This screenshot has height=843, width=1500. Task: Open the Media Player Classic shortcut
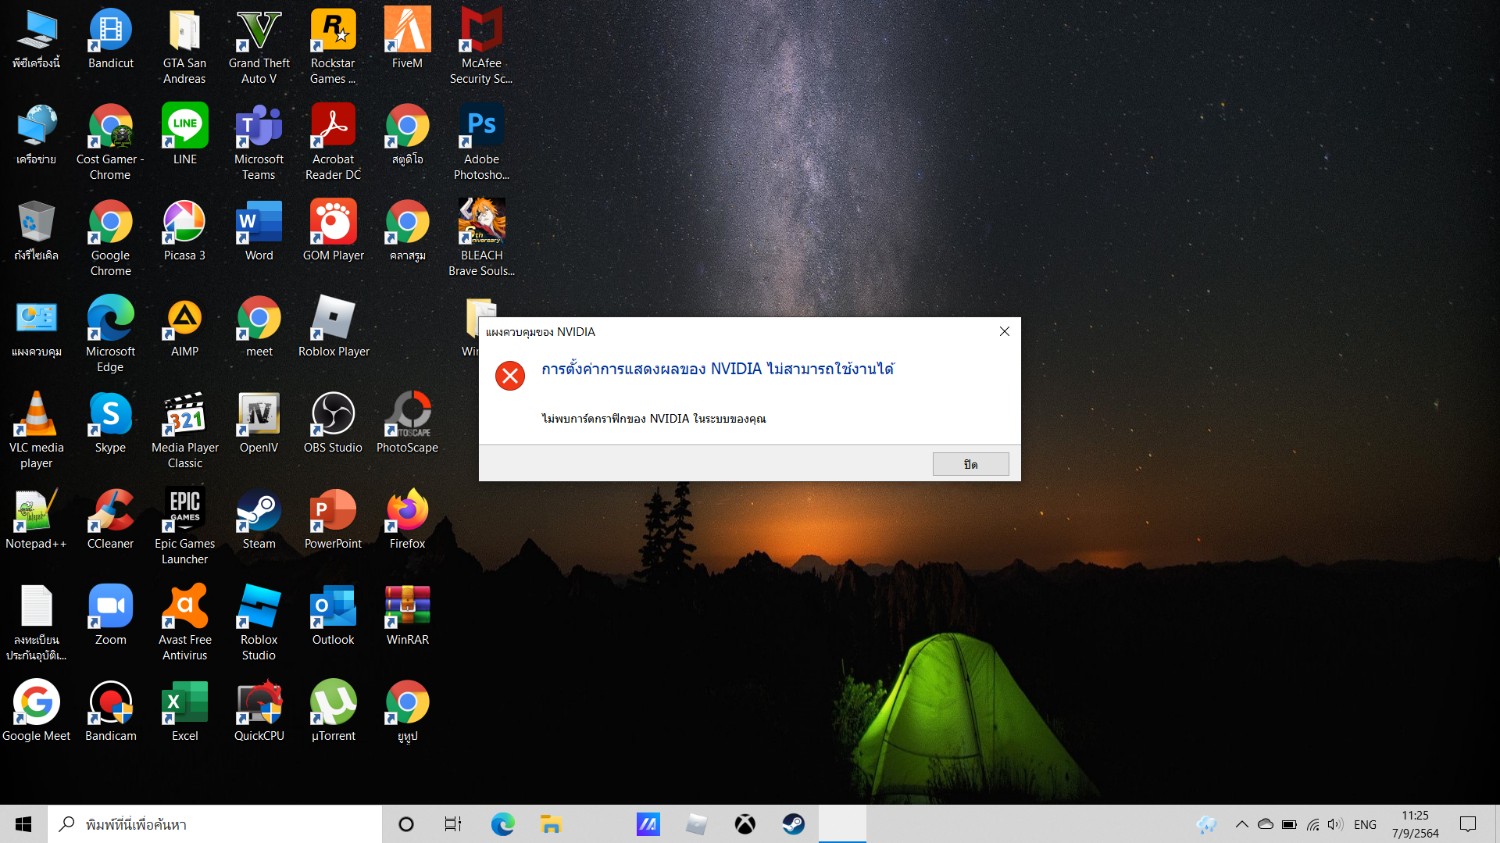pyautogui.click(x=185, y=430)
